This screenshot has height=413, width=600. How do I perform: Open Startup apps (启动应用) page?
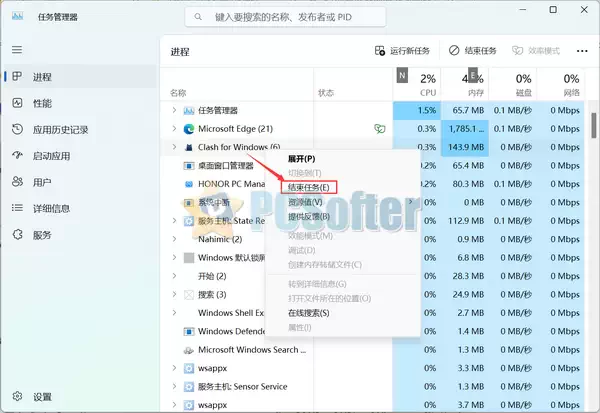point(51,156)
